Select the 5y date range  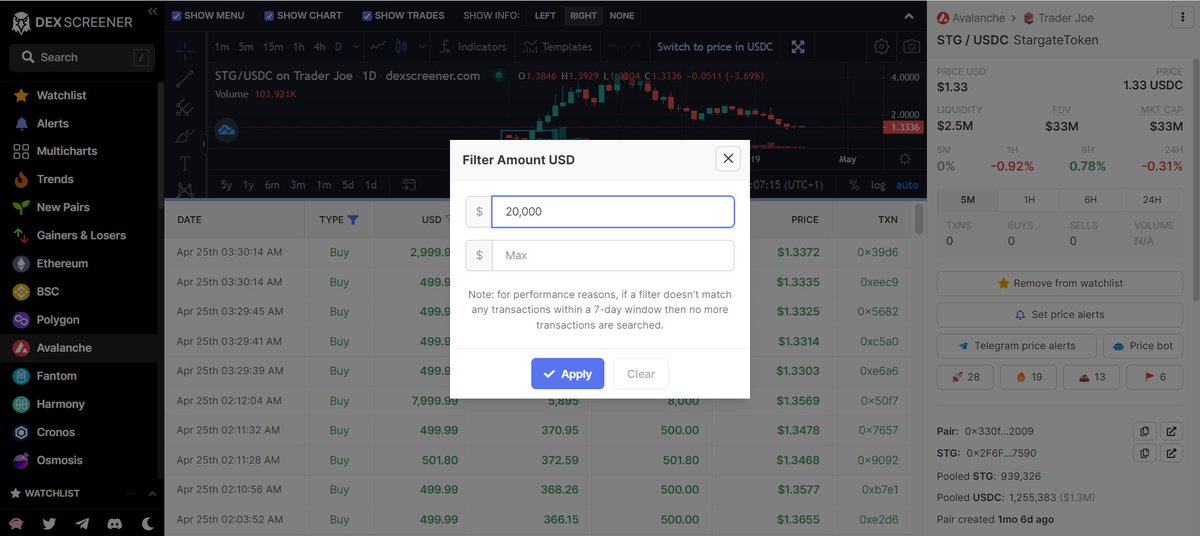coord(226,185)
